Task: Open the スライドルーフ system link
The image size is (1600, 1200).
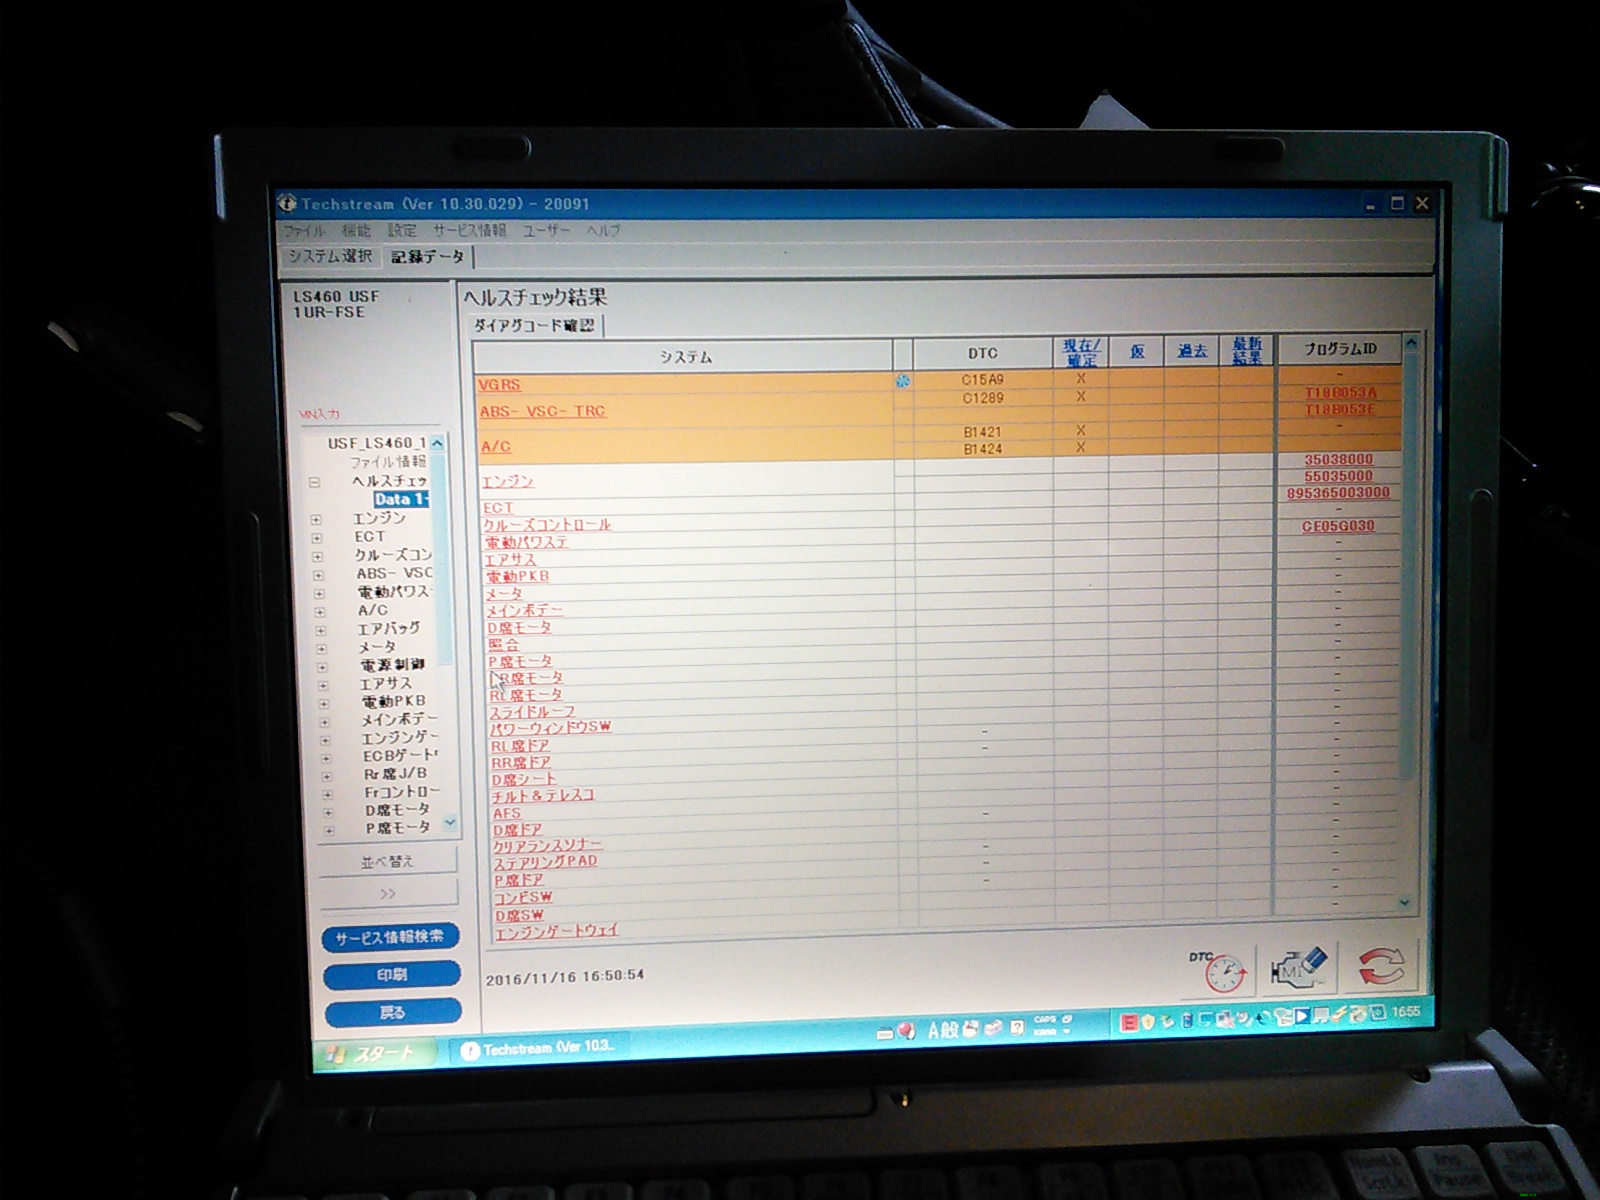Action: coord(532,711)
